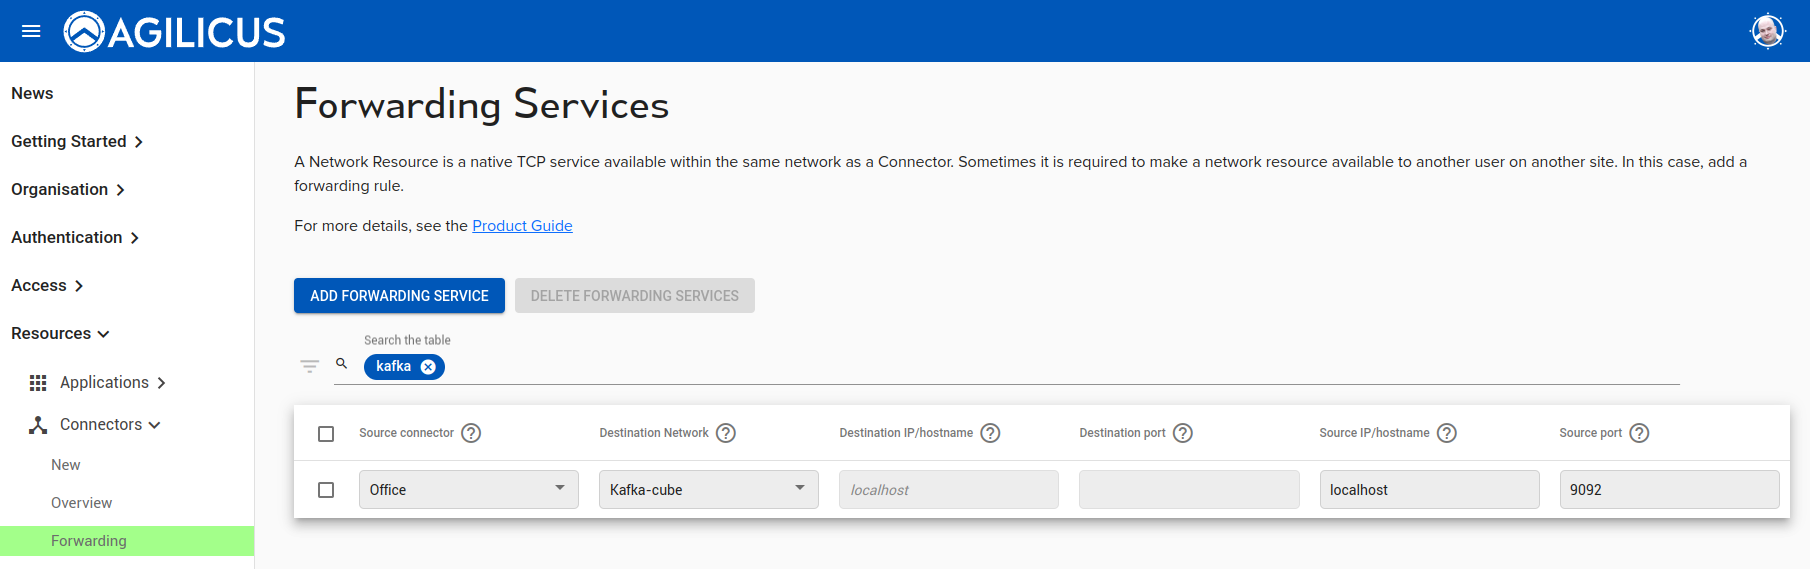Click the Agilicus logo
Image resolution: width=1810 pixels, height=569 pixels.
tap(175, 32)
